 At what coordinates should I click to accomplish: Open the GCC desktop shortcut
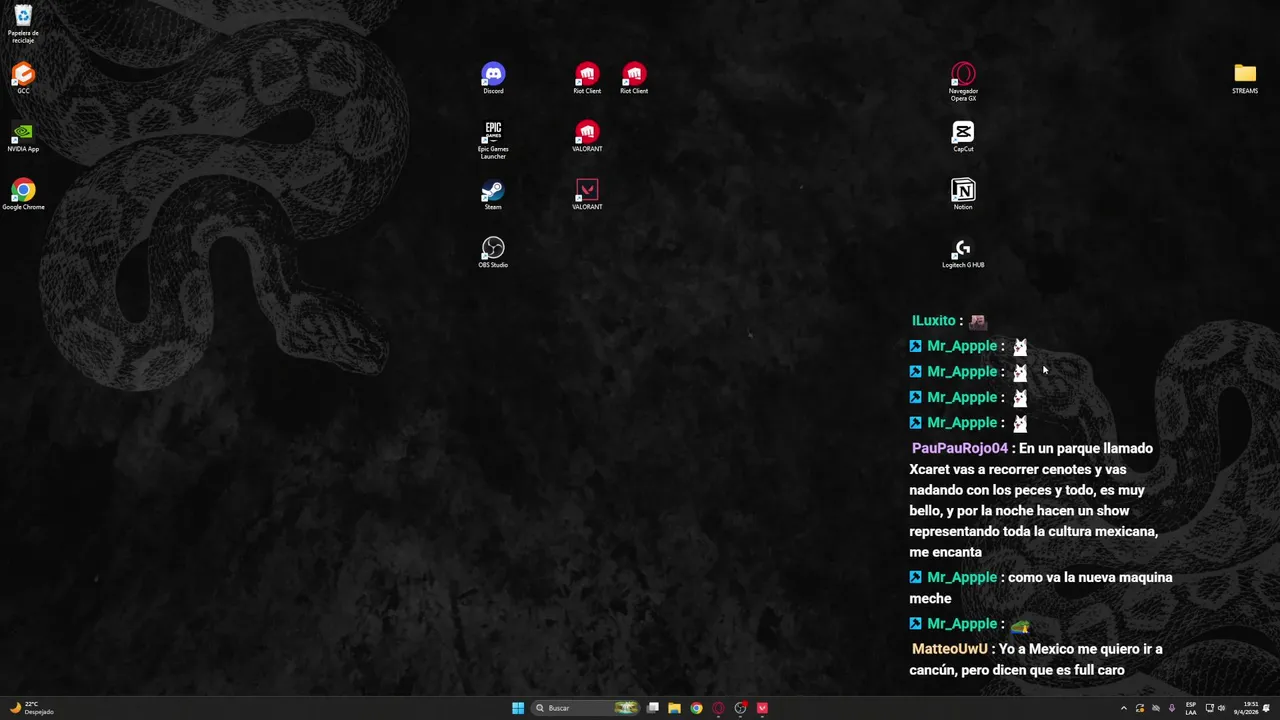coord(23,79)
